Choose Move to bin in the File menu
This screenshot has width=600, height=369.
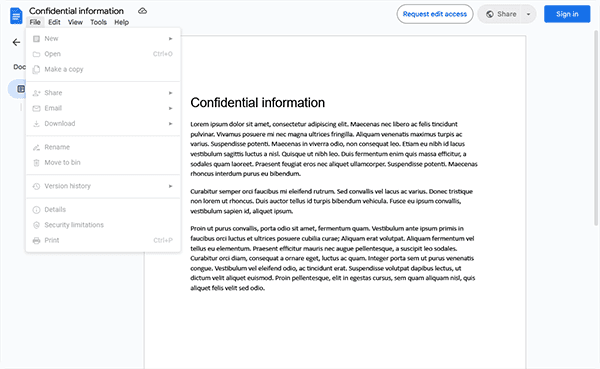pyautogui.click(x=103, y=163)
